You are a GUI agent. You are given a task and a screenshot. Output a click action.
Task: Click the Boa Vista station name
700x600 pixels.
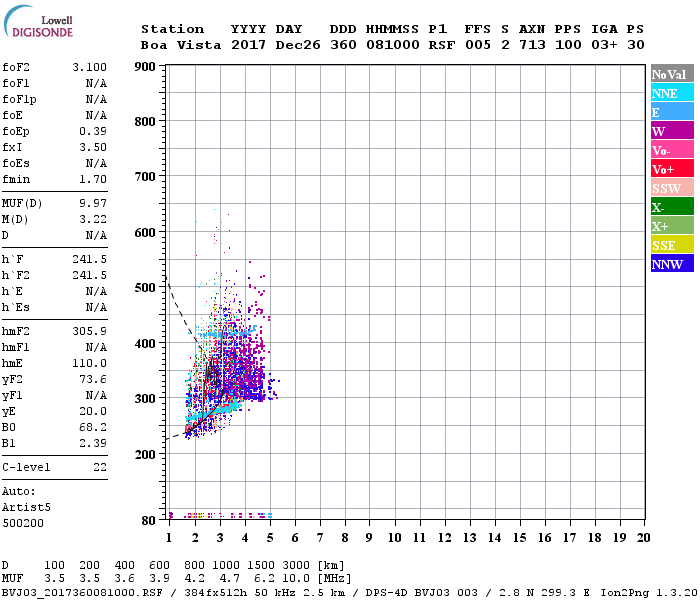pyautogui.click(x=181, y=45)
